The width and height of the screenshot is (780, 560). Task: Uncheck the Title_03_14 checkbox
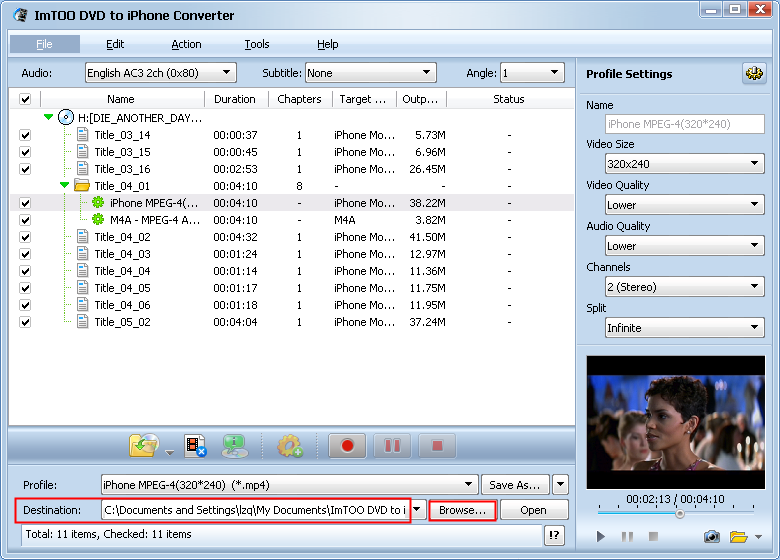point(25,135)
